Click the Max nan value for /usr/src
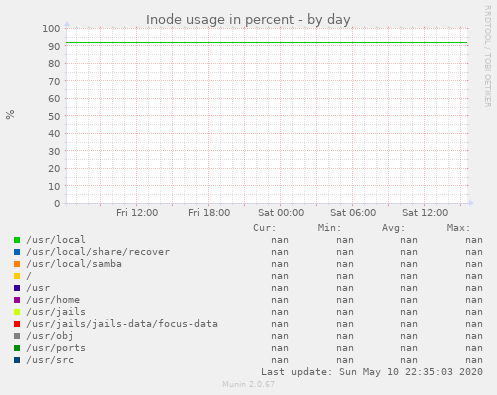497x395 pixels. [474, 360]
